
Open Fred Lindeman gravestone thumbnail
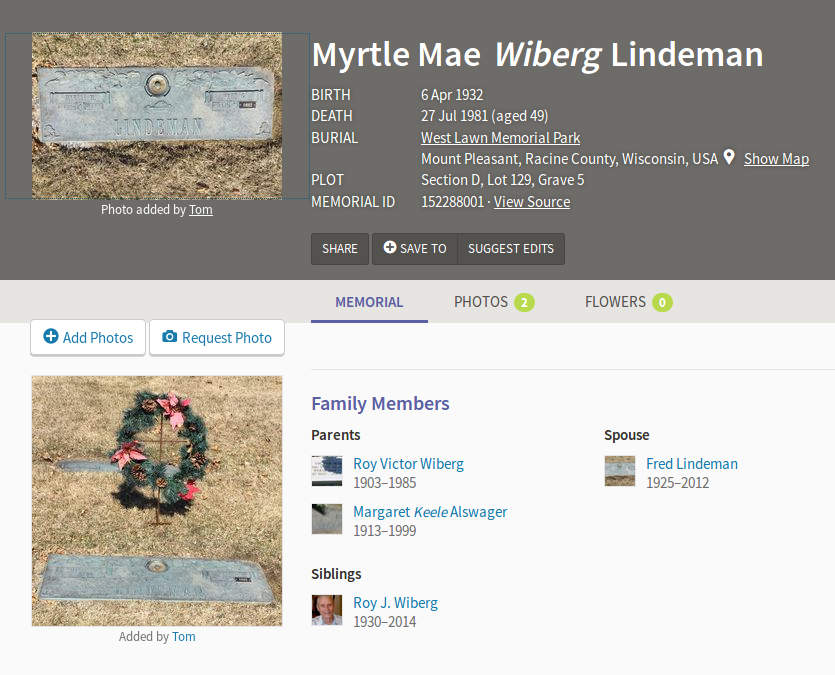620,471
